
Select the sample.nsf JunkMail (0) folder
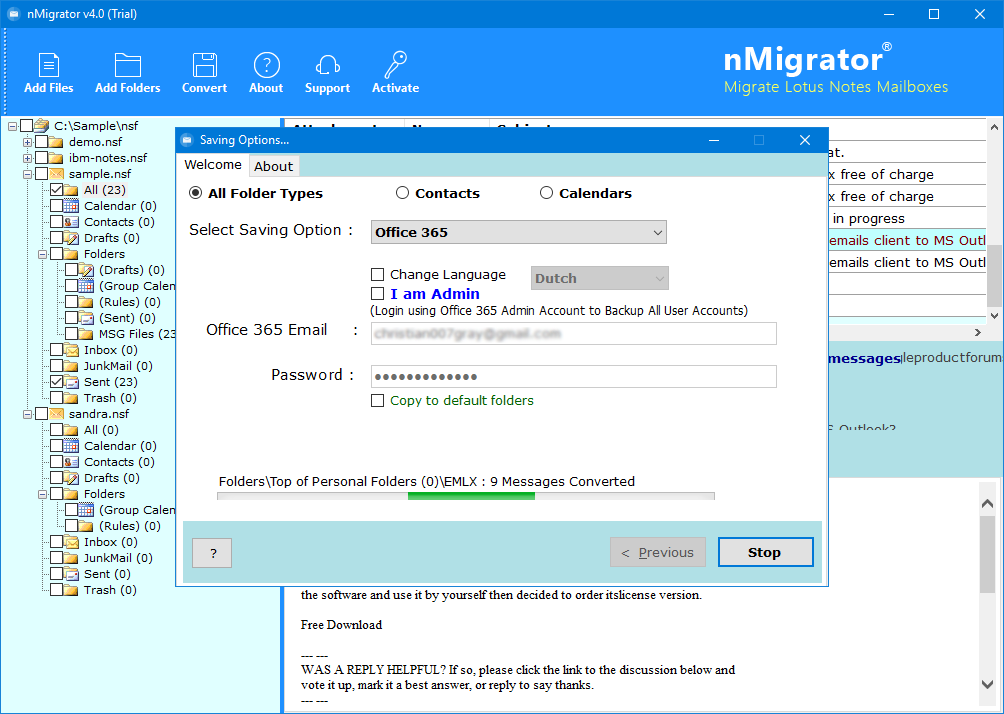118,366
